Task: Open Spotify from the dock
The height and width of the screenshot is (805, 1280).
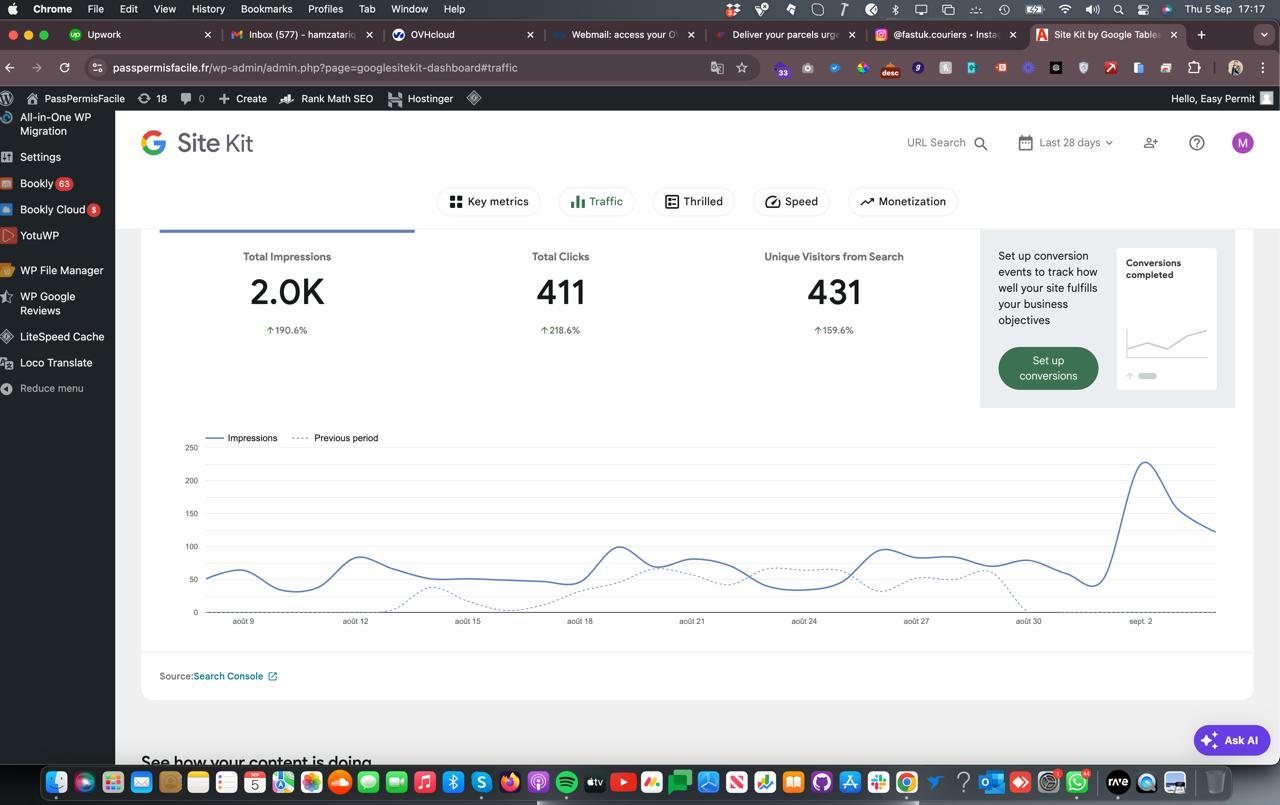Action: pos(566,782)
